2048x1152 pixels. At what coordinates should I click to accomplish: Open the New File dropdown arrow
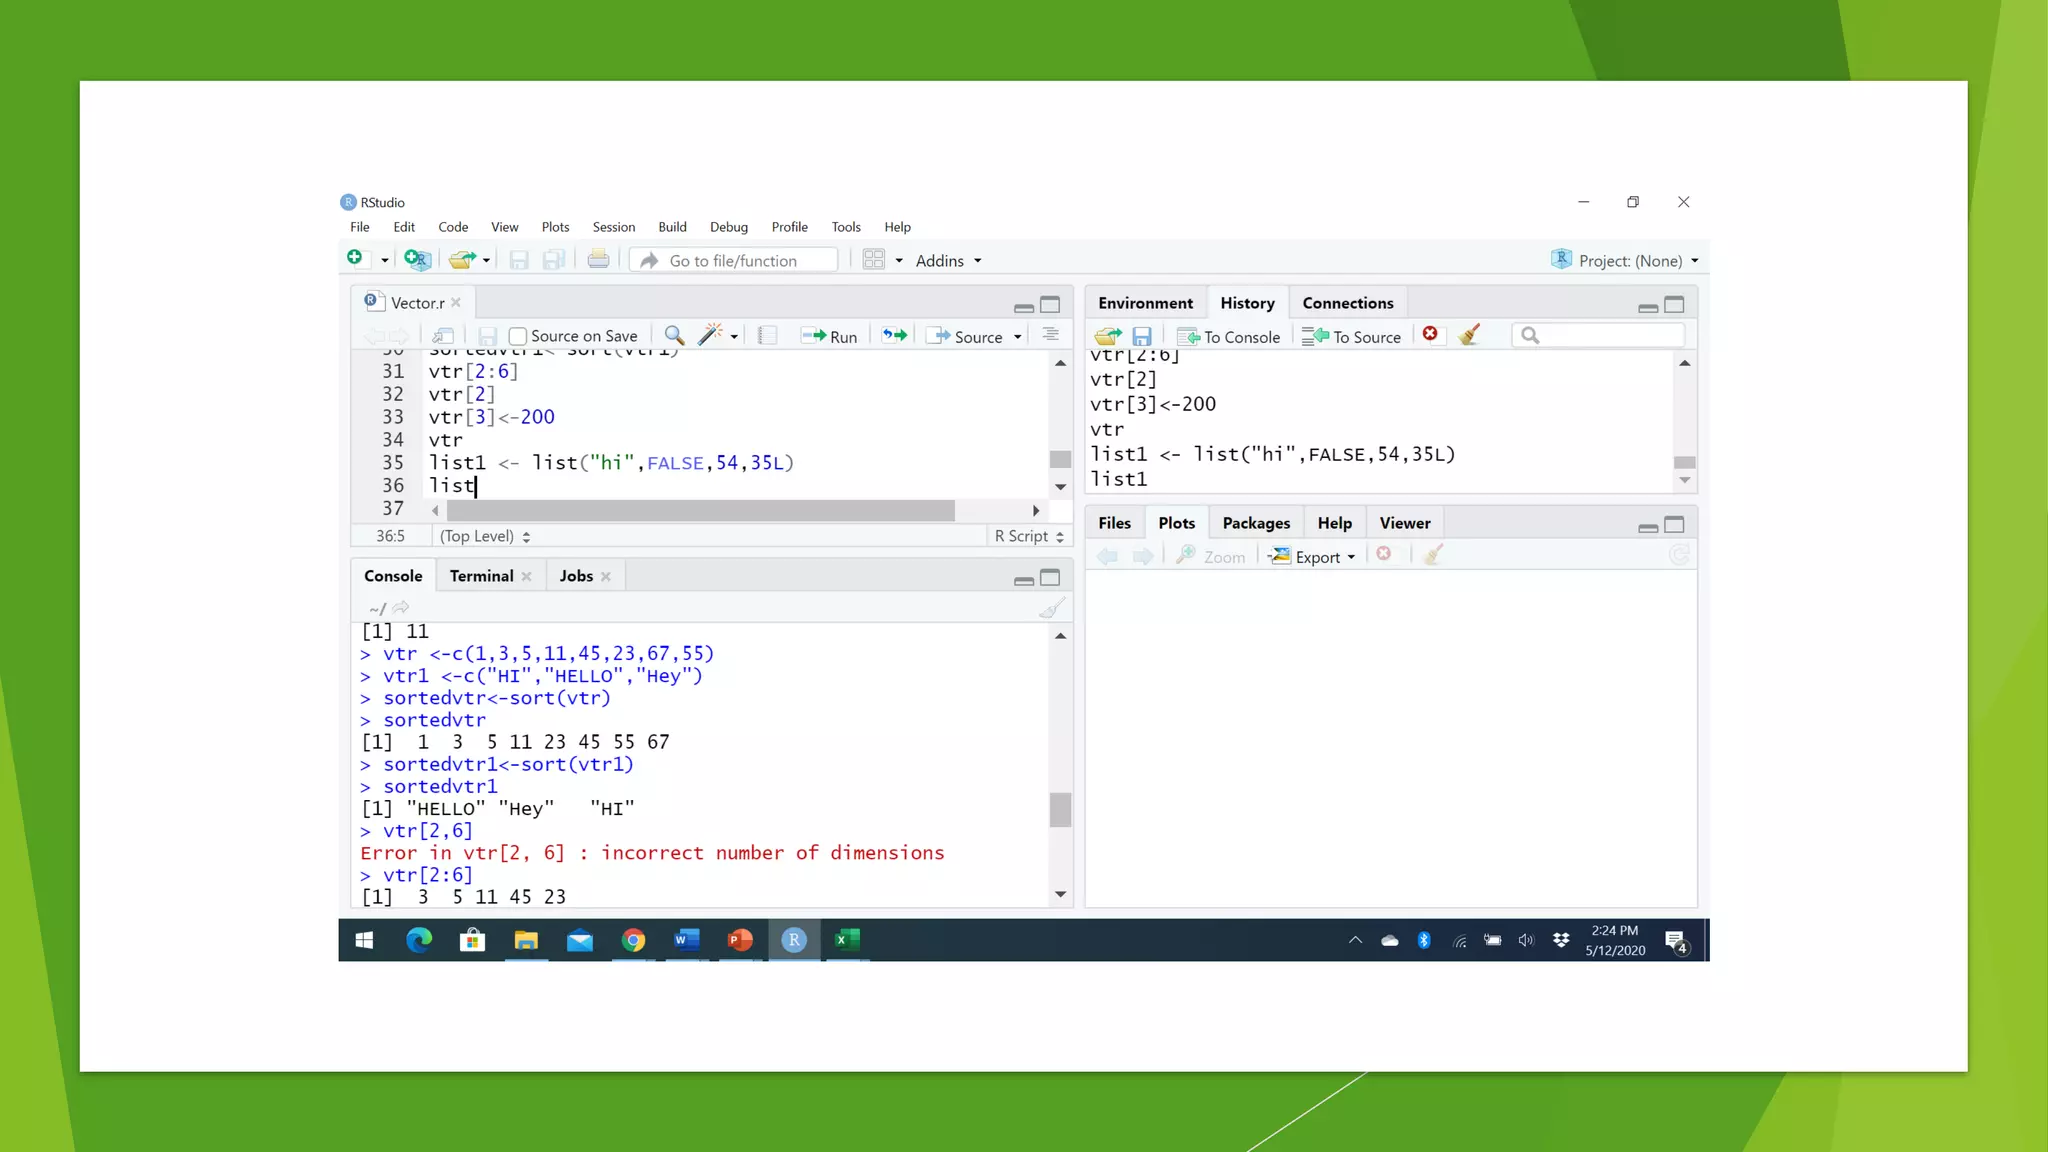point(384,261)
